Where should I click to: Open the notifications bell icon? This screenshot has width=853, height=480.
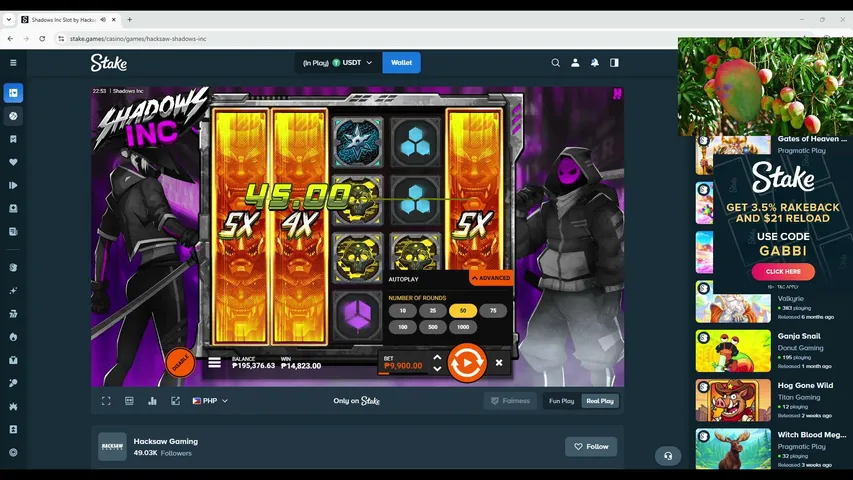[x=595, y=63]
